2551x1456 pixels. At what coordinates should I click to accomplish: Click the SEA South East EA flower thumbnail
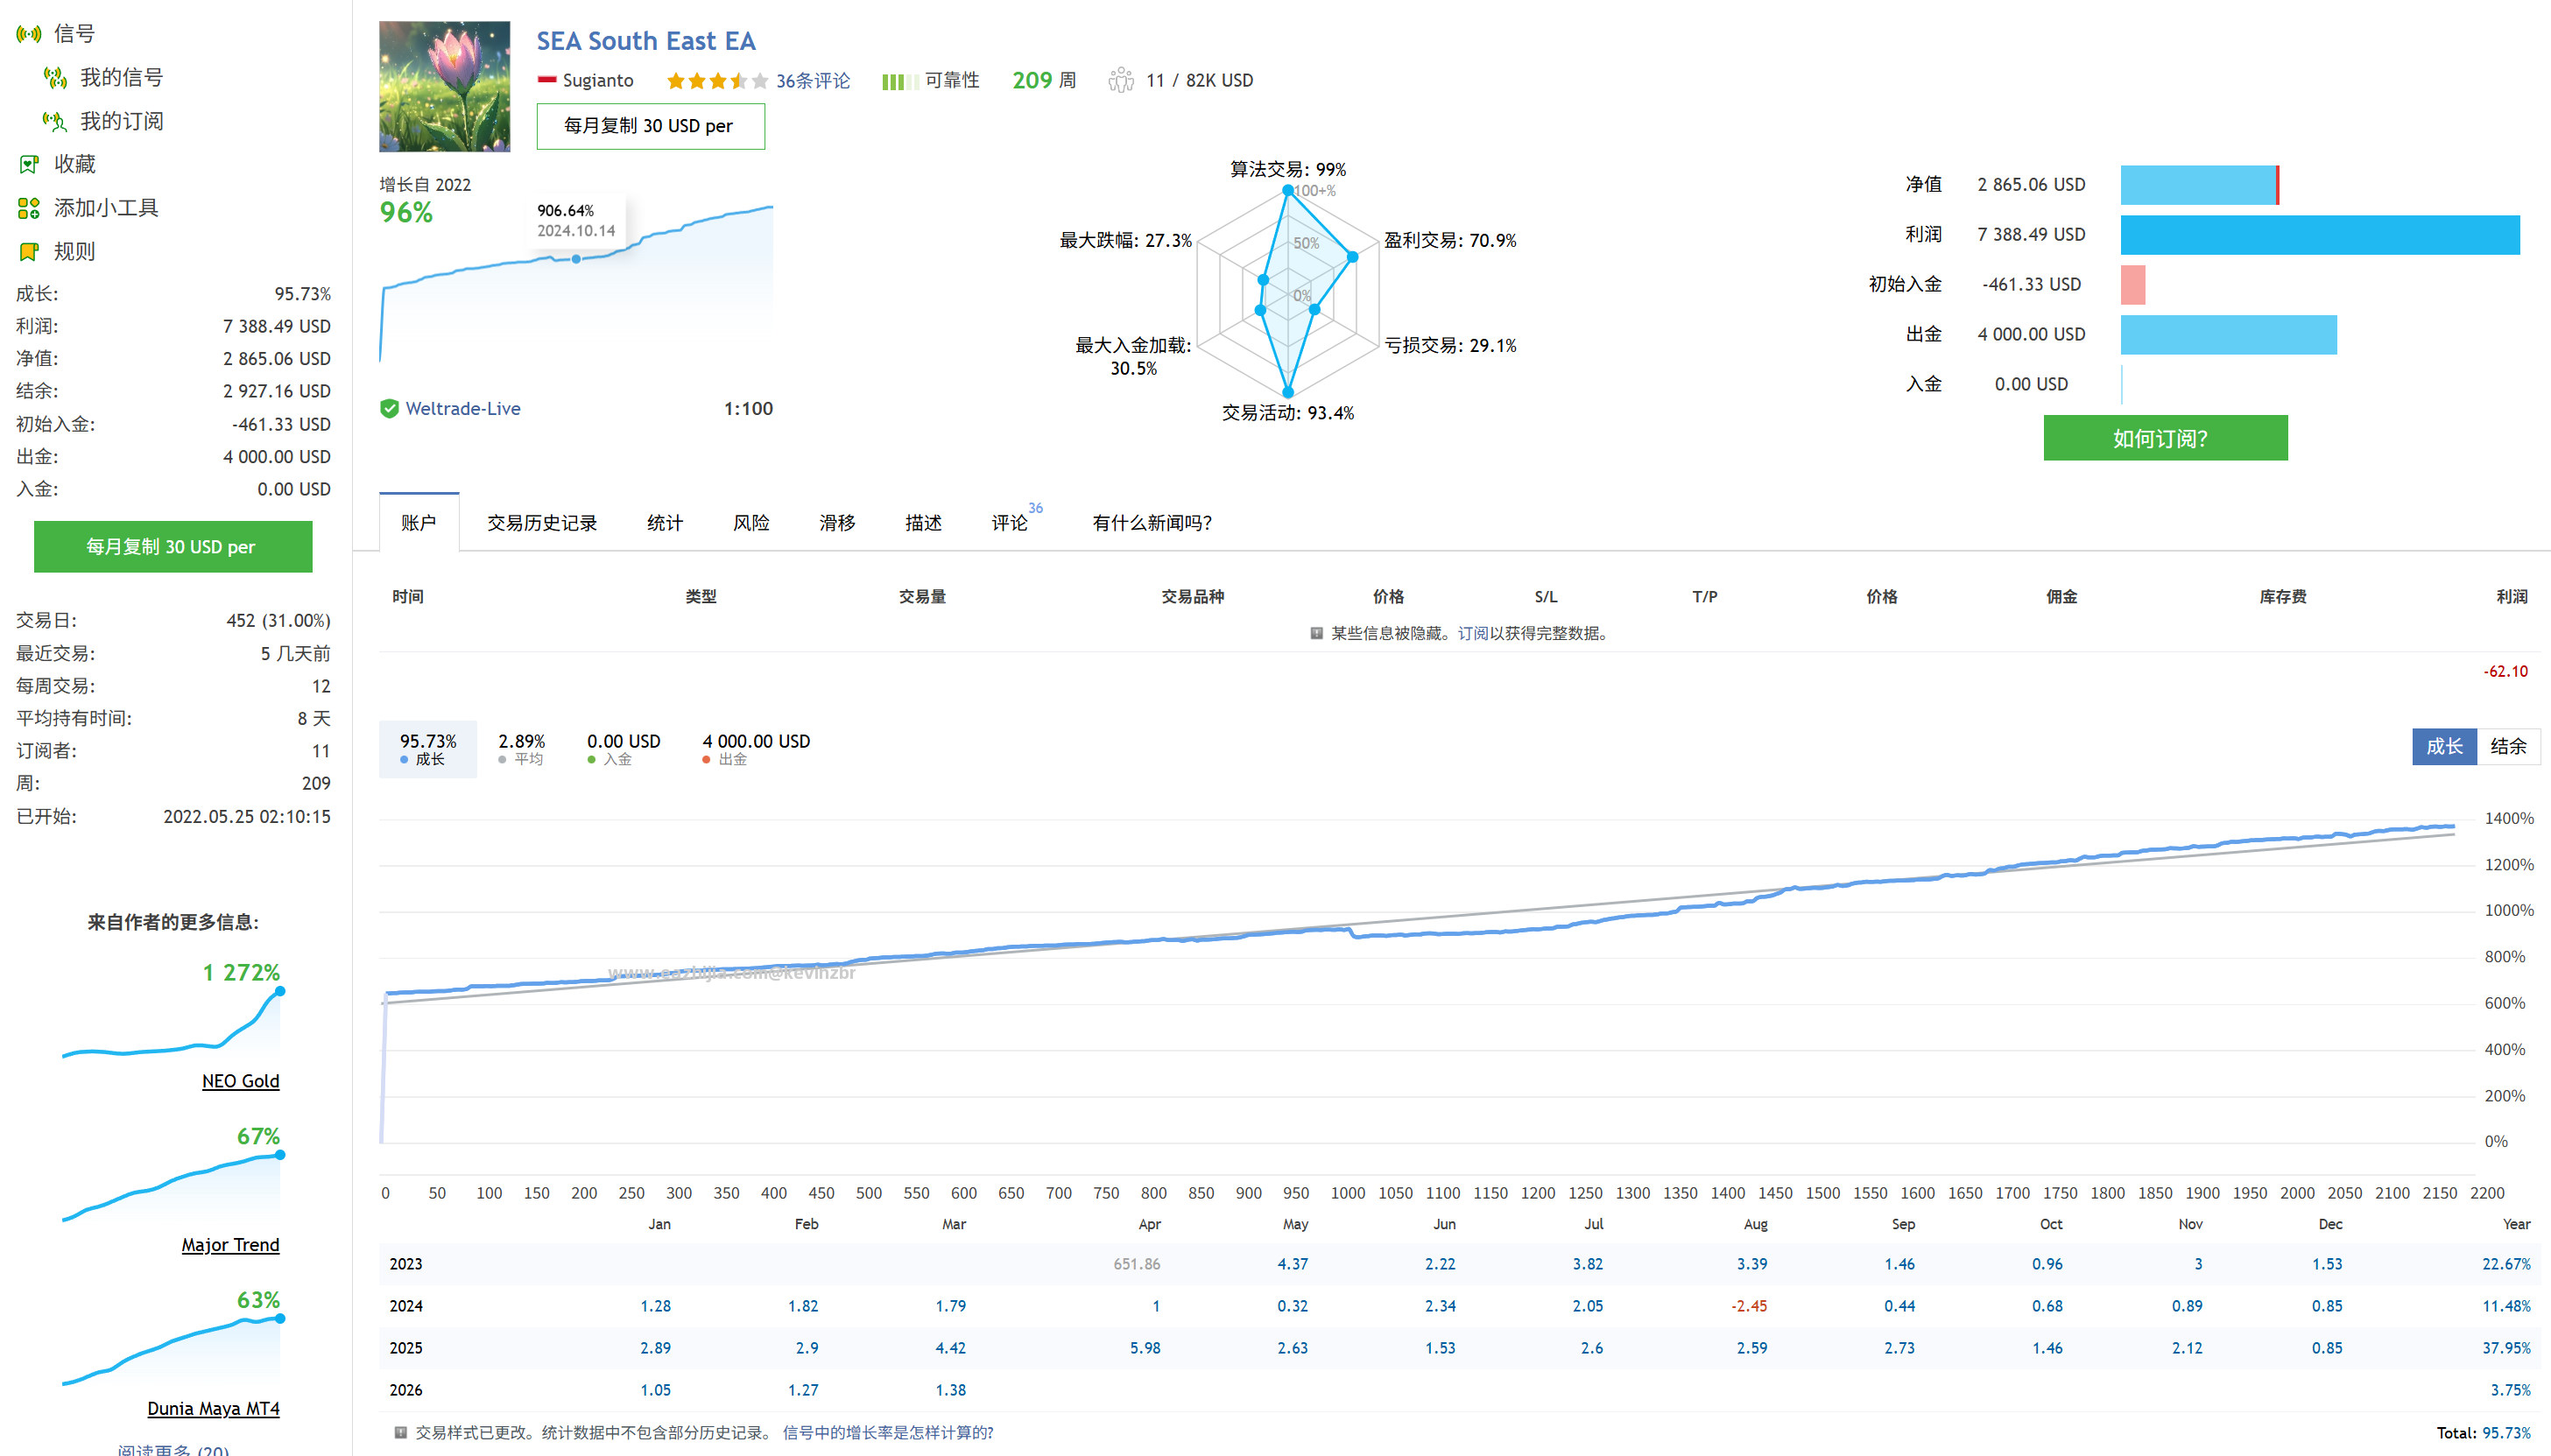pyautogui.click(x=444, y=87)
